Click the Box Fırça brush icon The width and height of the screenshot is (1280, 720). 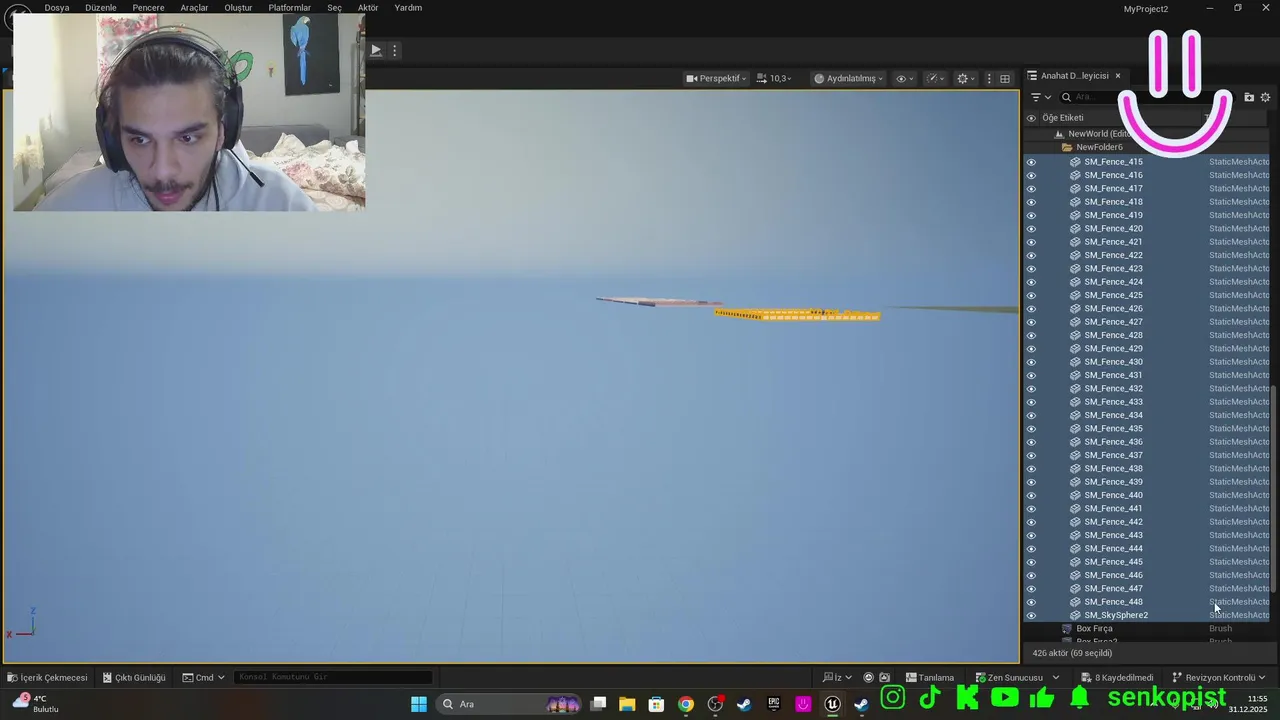click(1067, 629)
